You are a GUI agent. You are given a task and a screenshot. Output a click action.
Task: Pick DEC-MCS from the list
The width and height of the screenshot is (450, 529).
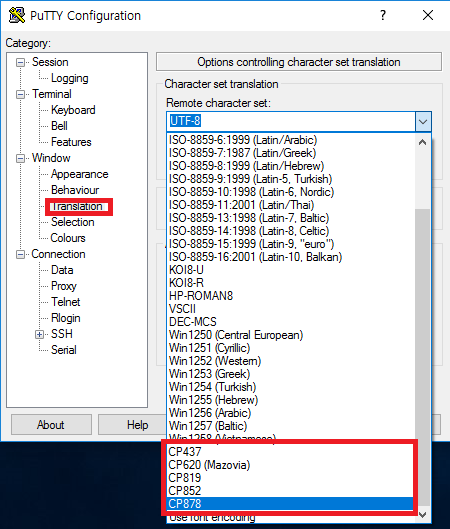[291, 322]
